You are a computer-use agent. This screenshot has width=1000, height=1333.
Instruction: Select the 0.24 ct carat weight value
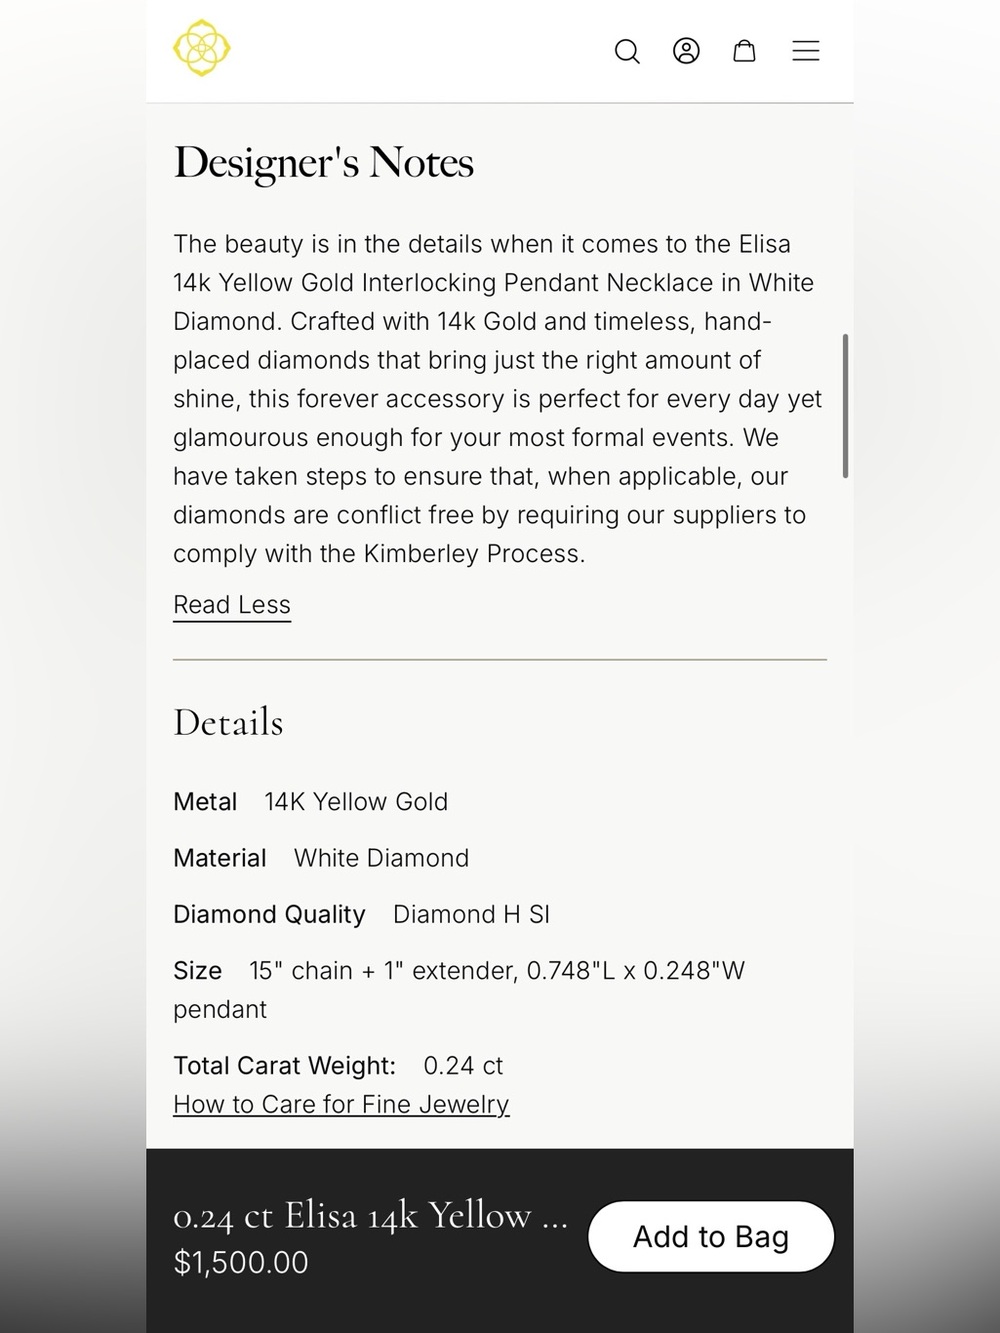[x=463, y=1066]
